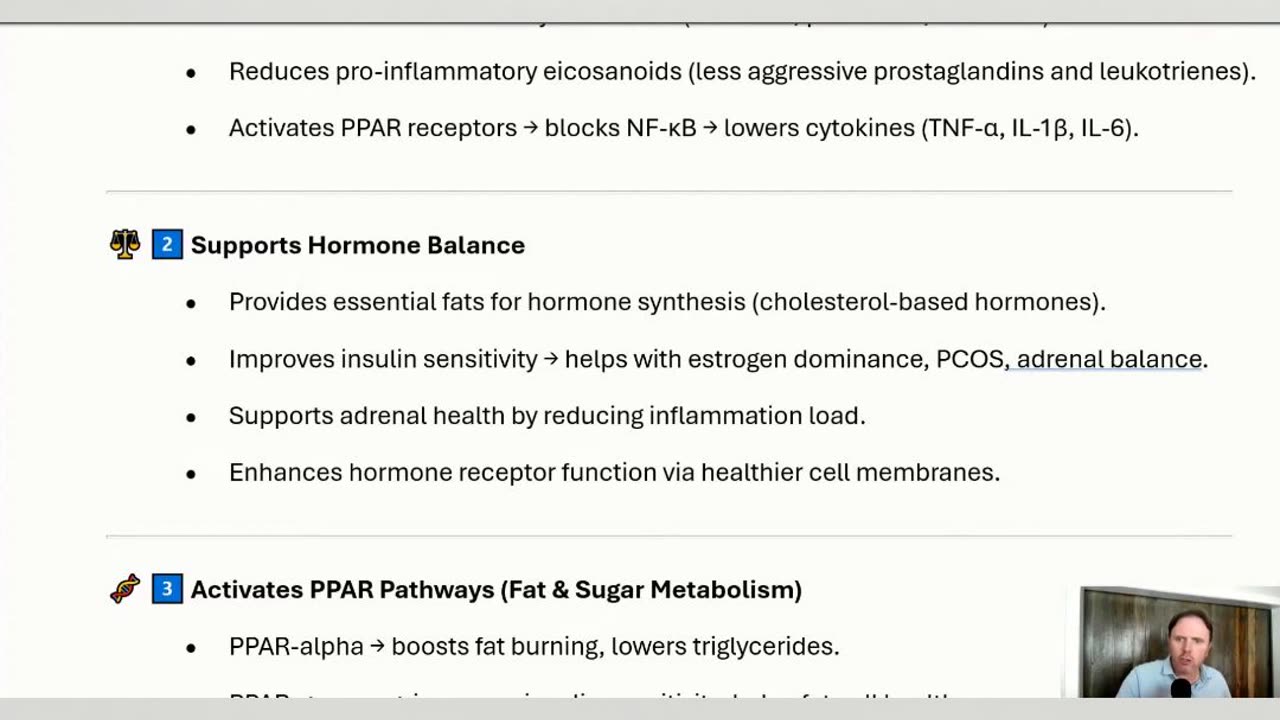Click the divider above 'Activates PPAR Pathways'

(x=668, y=536)
